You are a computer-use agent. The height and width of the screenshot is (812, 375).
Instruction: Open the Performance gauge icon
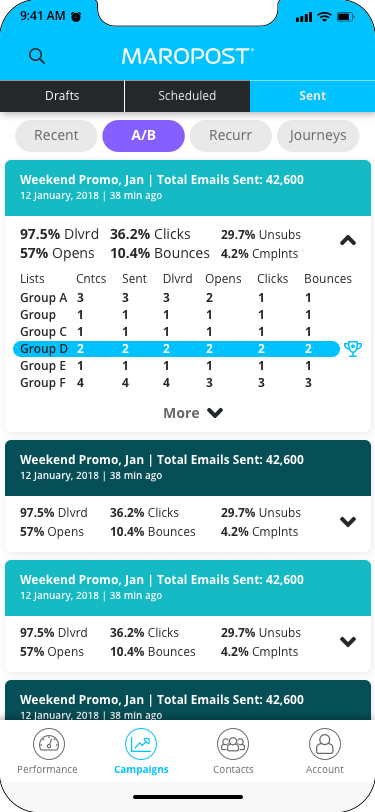49,744
